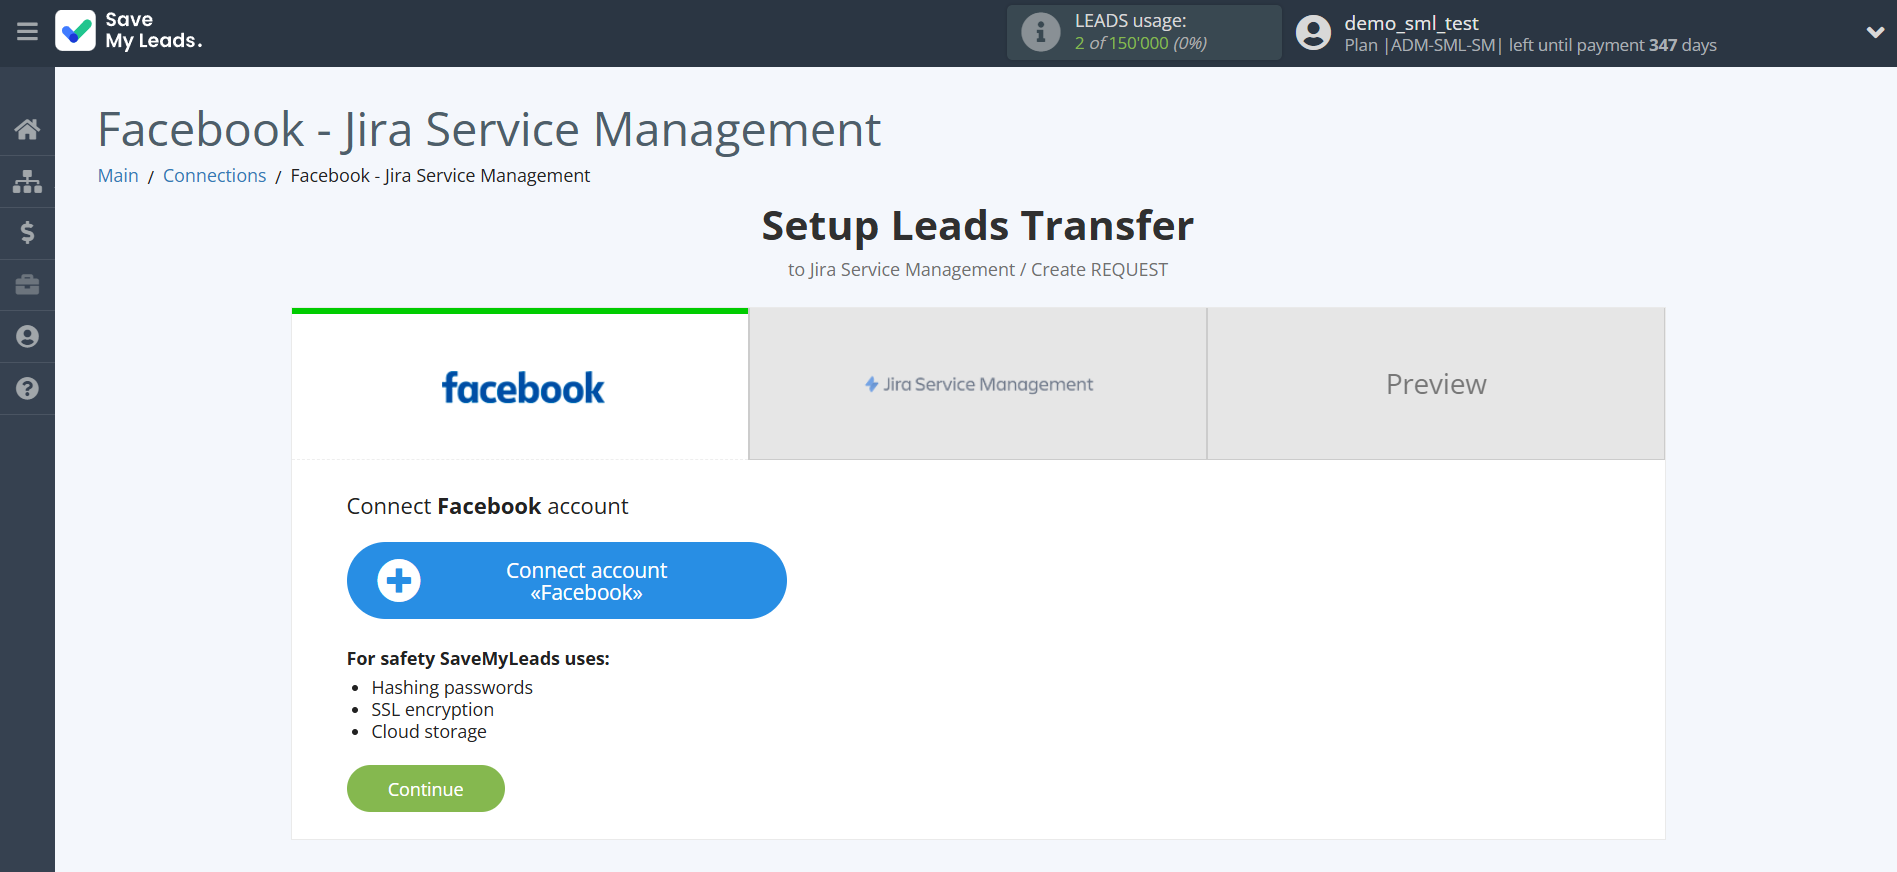Click the user avatar icon in header
The height and width of the screenshot is (872, 1897).
1313,33
